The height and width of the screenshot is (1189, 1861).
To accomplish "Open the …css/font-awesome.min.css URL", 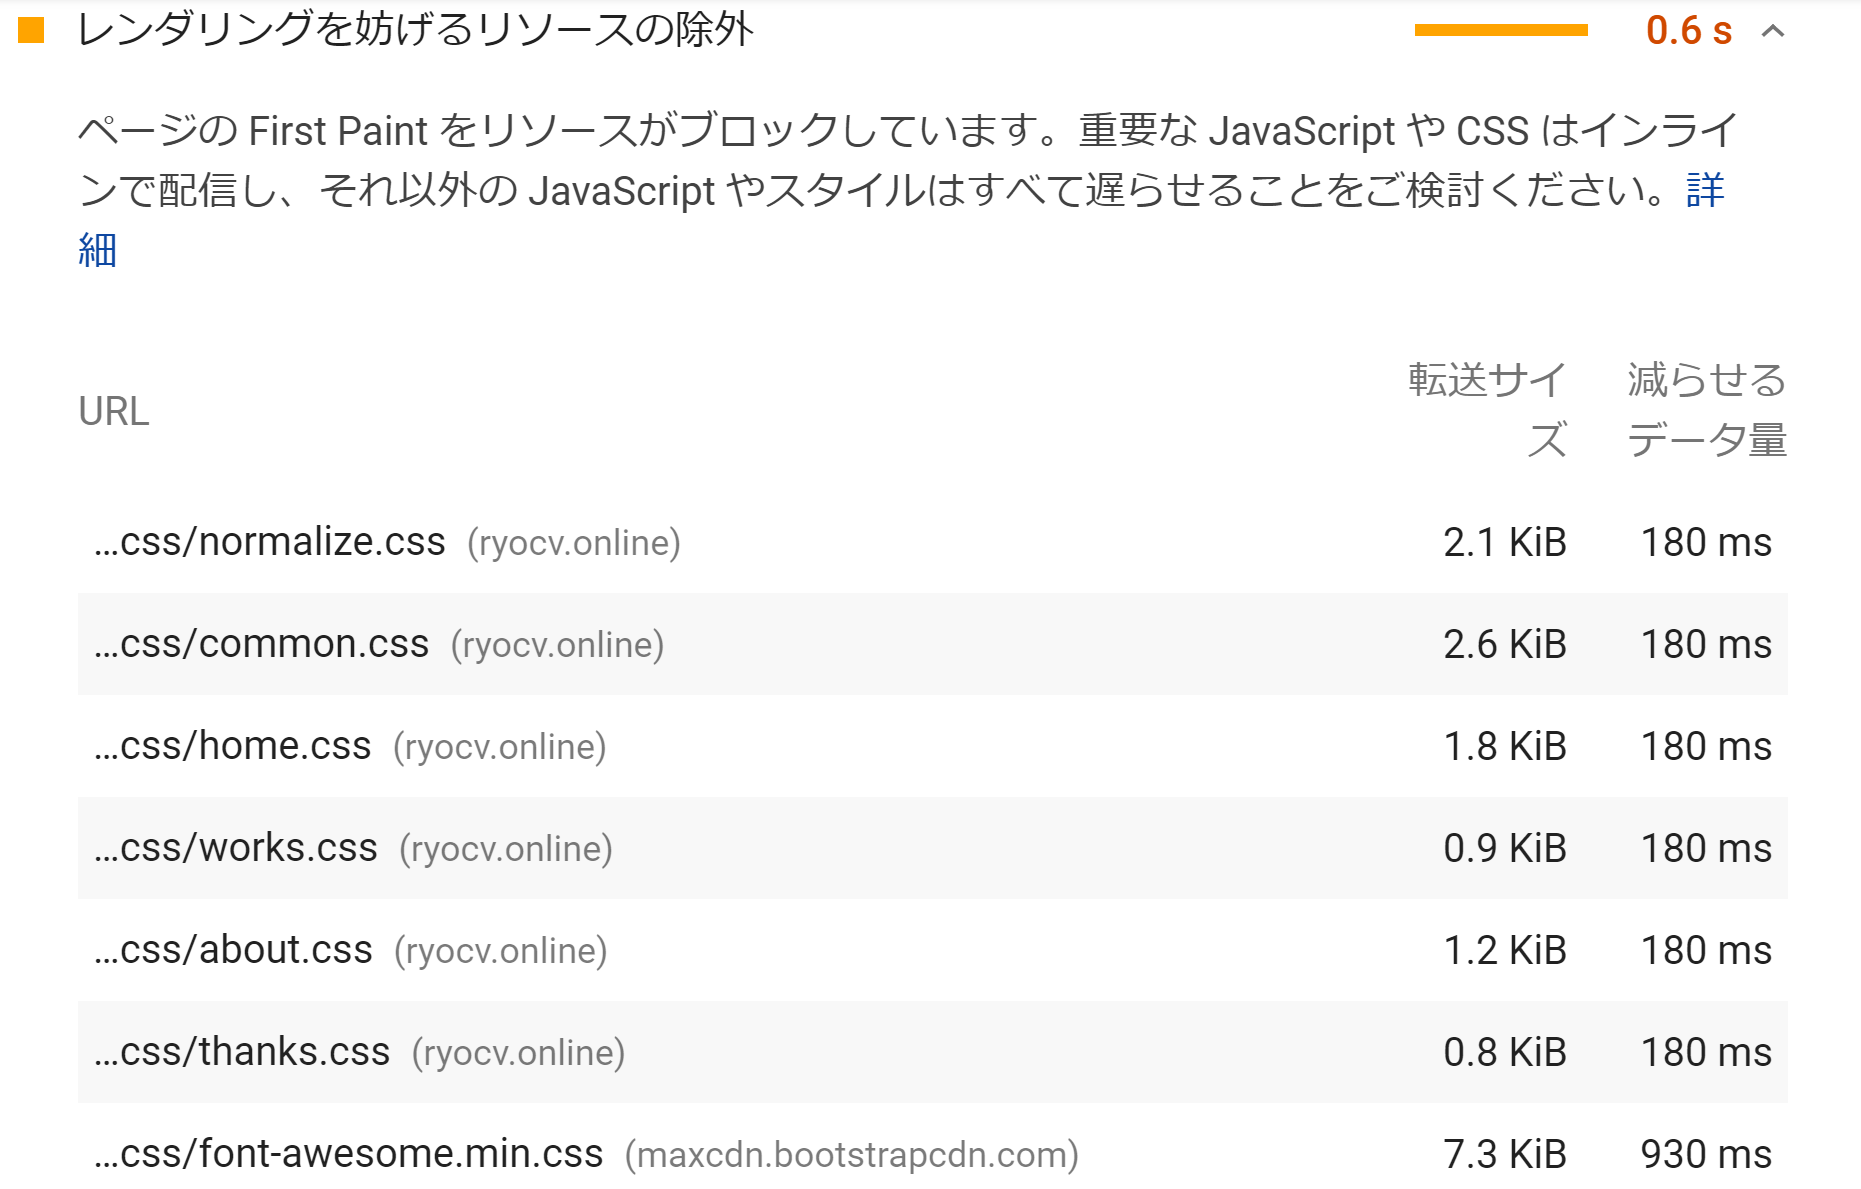I will tap(349, 1154).
